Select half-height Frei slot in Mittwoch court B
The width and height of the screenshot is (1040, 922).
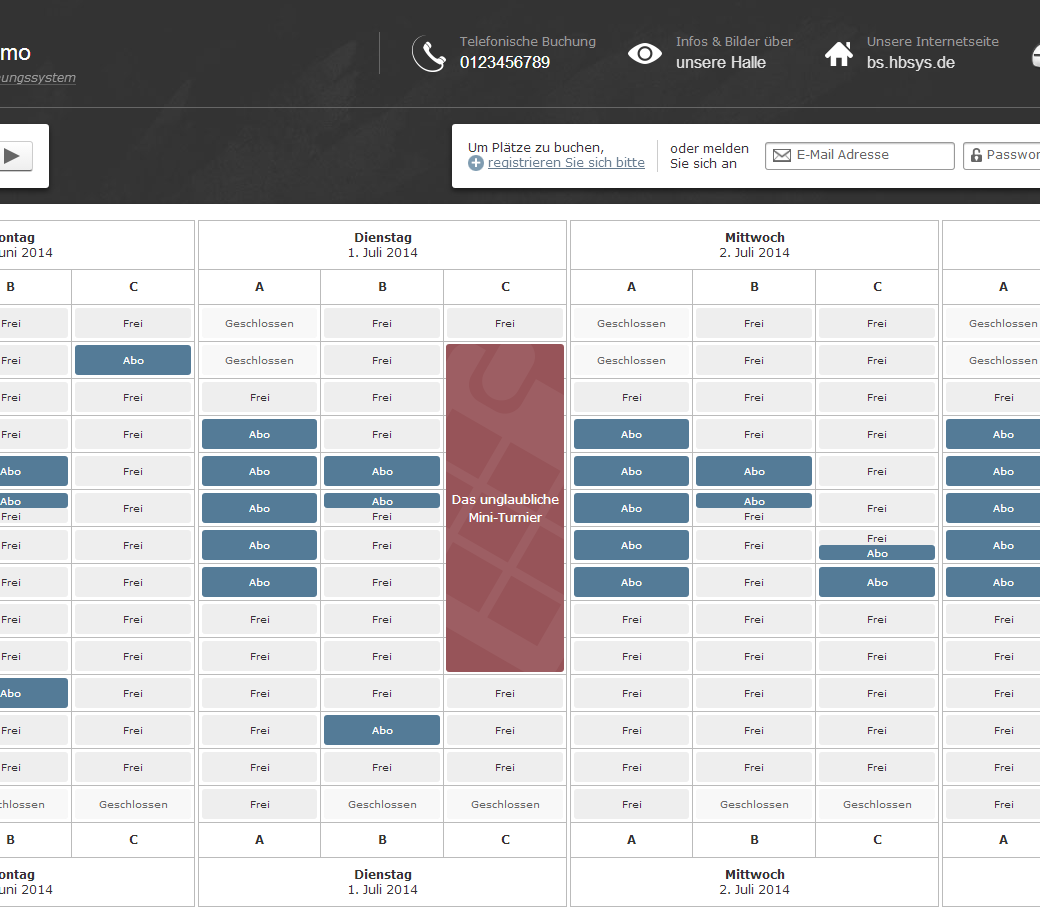[754, 517]
